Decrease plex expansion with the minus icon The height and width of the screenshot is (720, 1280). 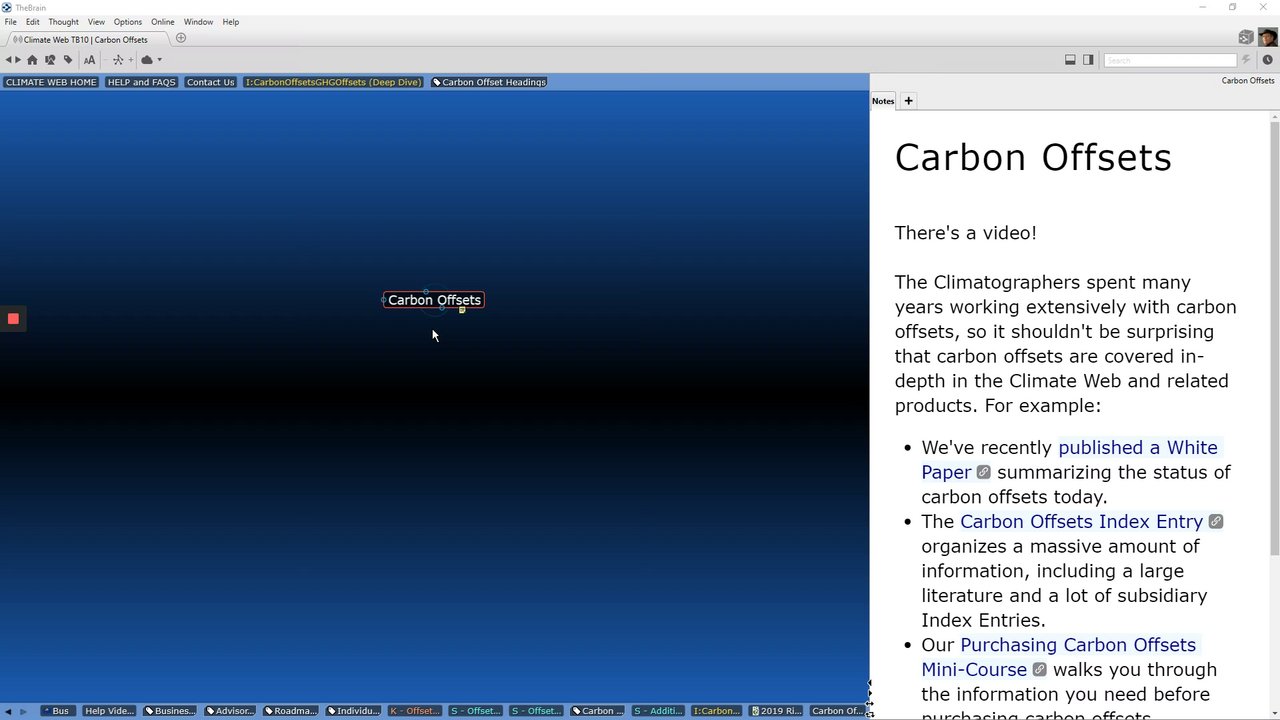tap(108, 60)
